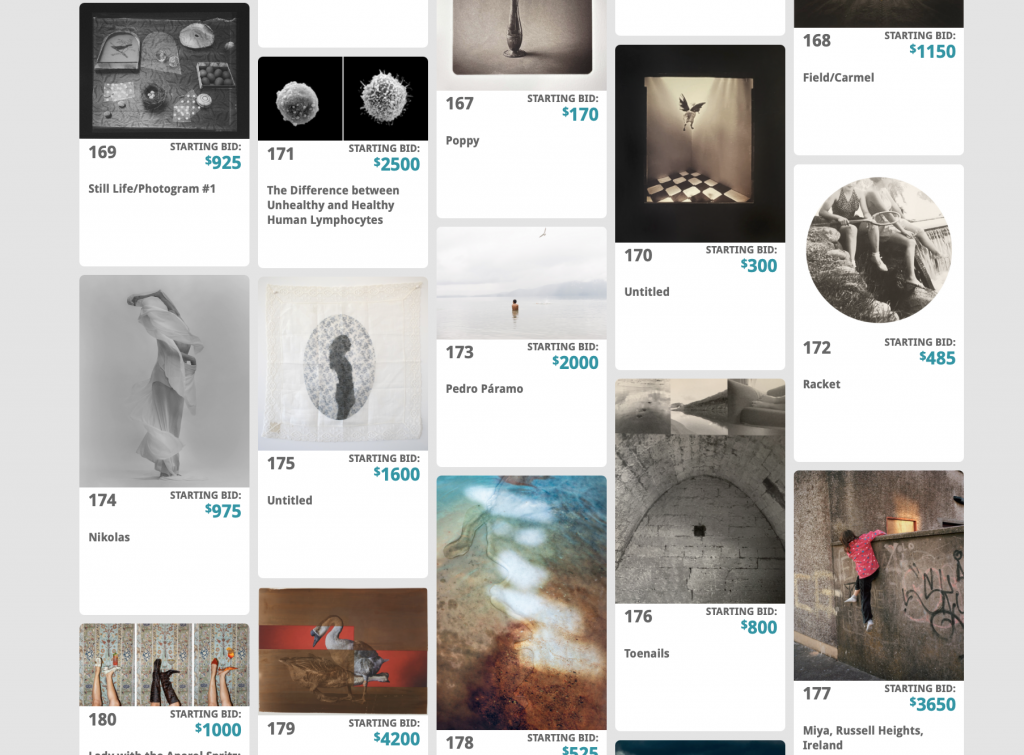This screenshot has height=755, width=1024.
Task: Click the $2500 starting bid for lot 171
Action: (396, 164)
